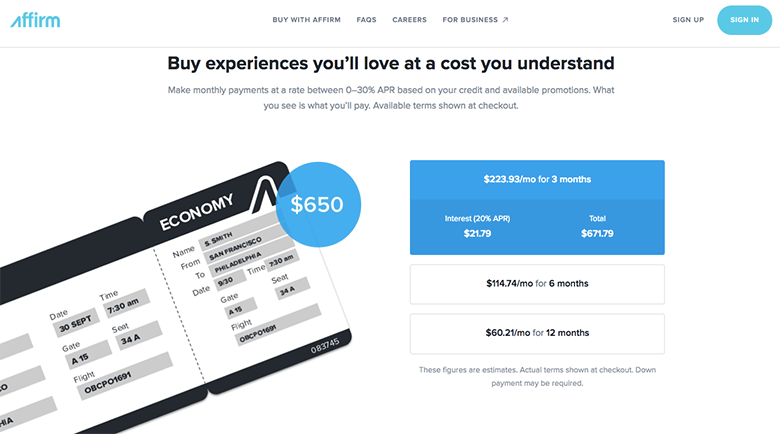Screen dimensions: 780x434
Task: Click the estimates disclaimer text below plans
Action: 537,376
